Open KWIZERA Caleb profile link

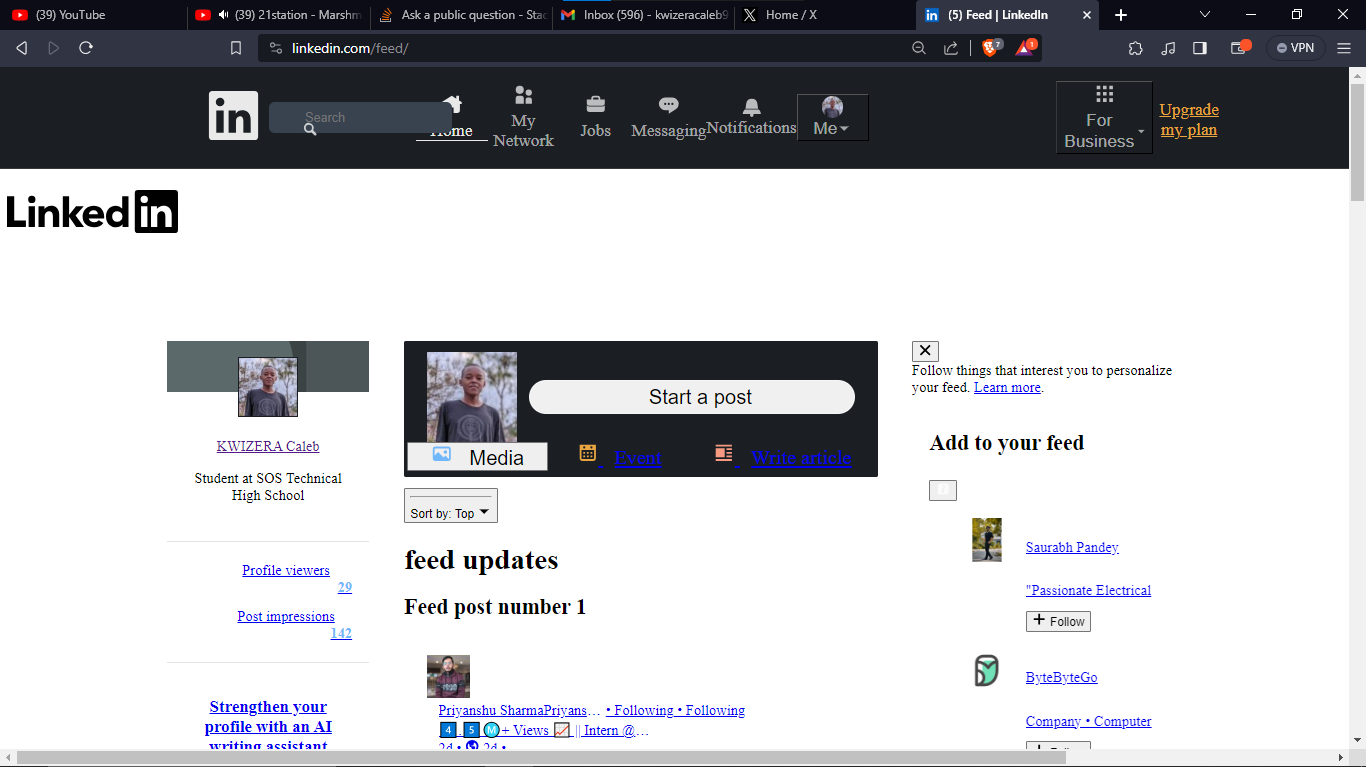(x=268, y=446)
